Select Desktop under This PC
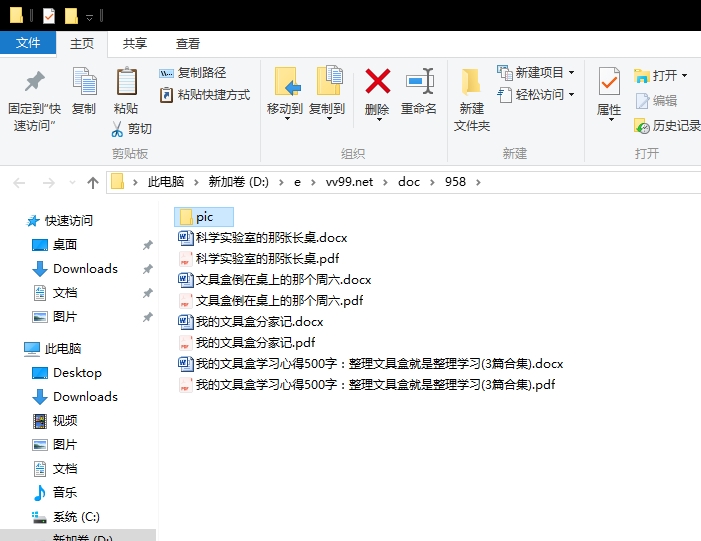 click(67, 373)
